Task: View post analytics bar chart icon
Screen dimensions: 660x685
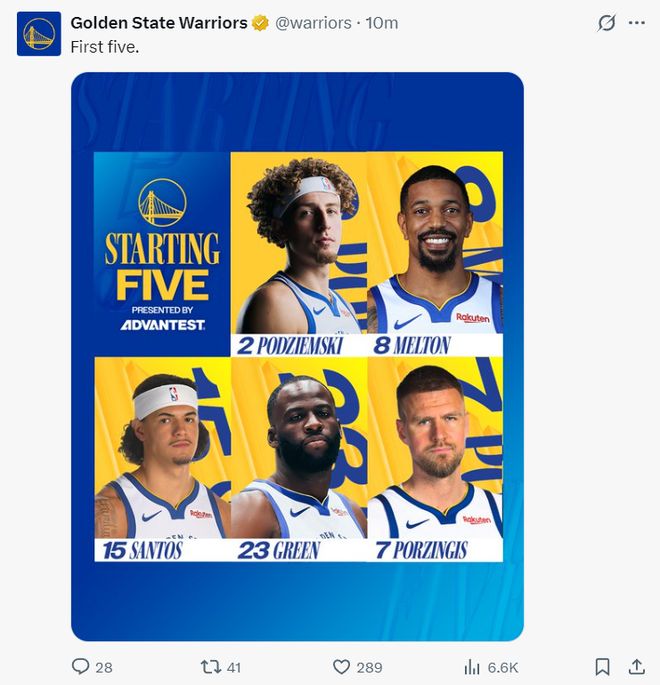Action: (472, 666)
